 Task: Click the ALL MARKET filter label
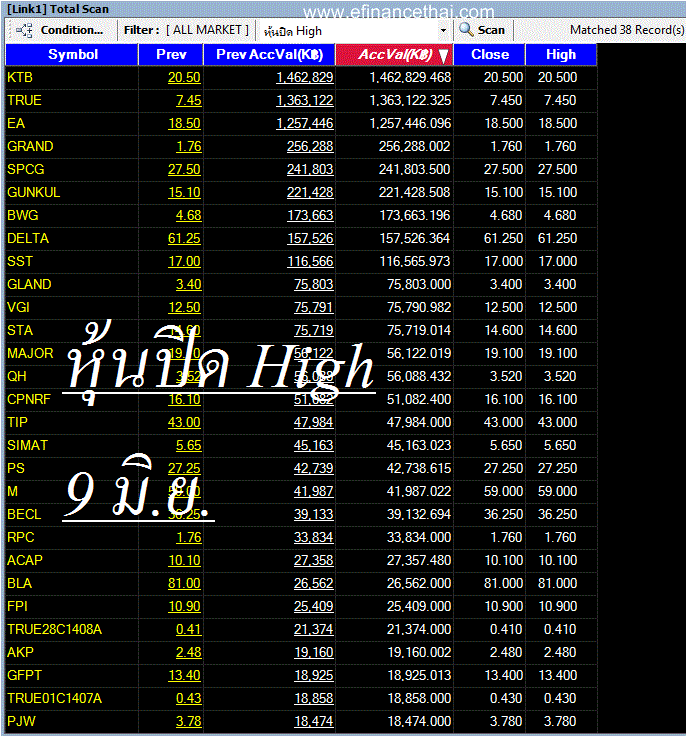(207, 30)
